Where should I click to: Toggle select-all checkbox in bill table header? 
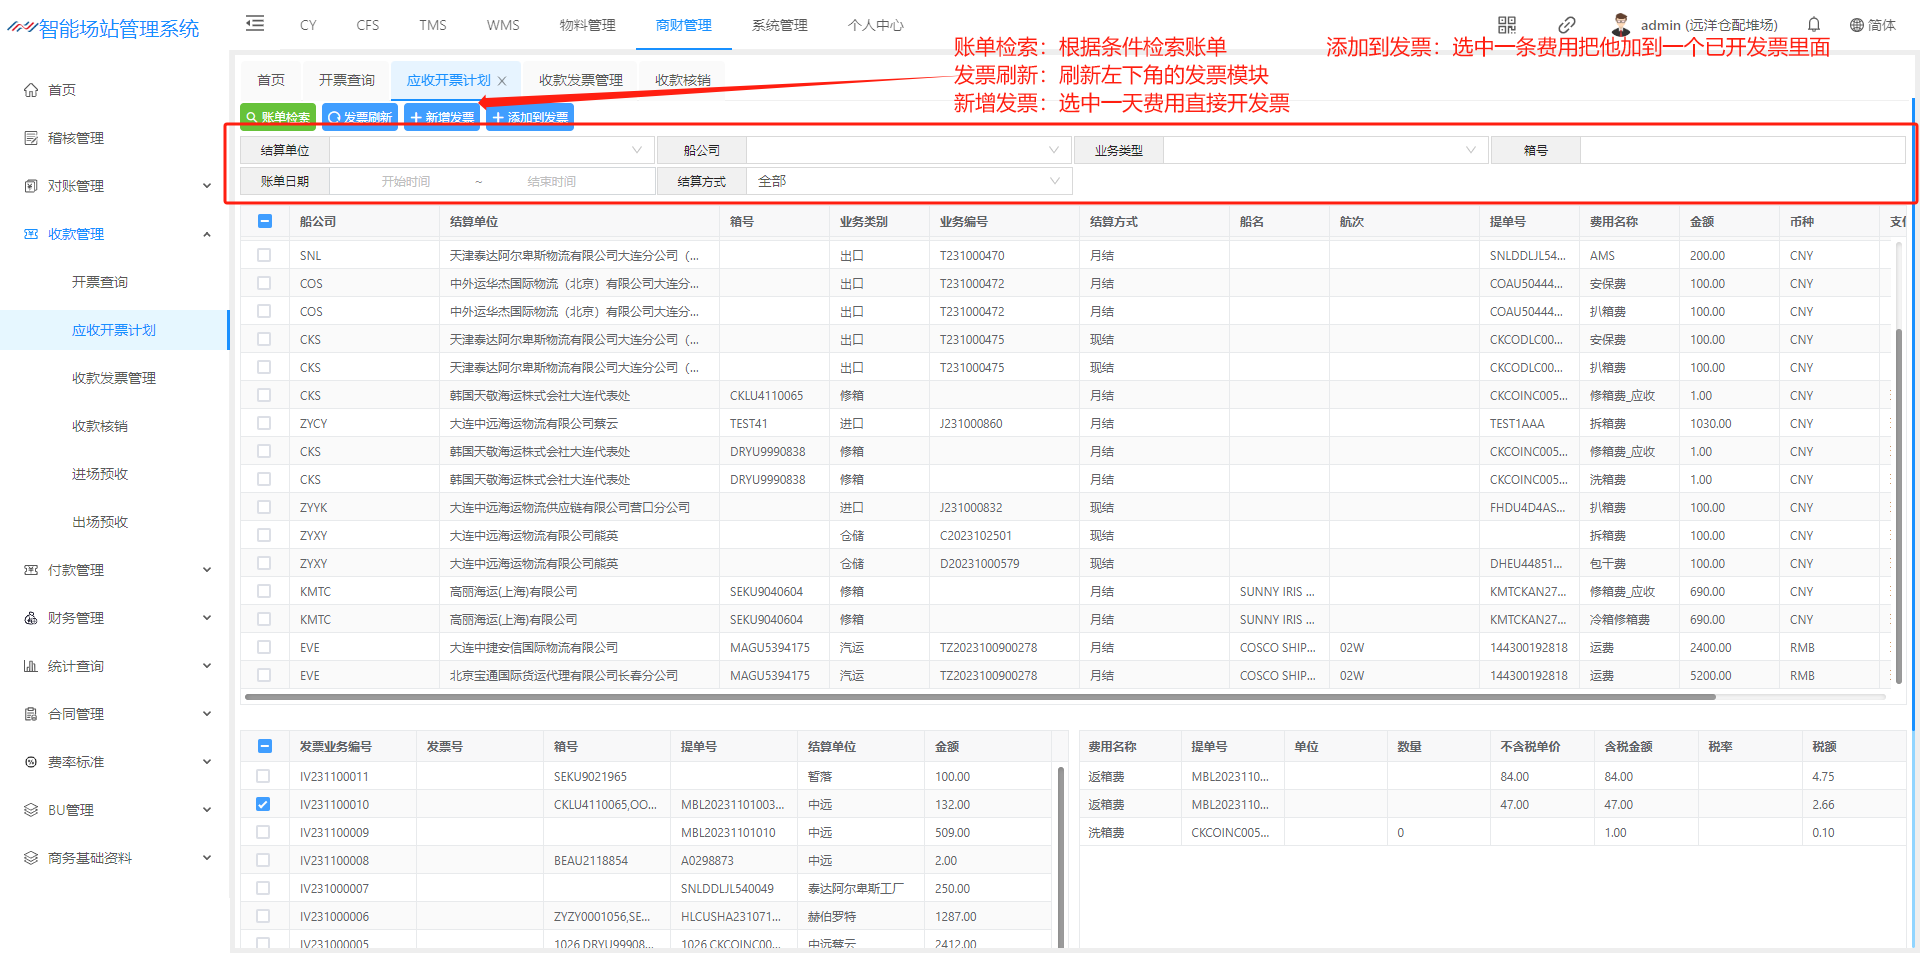[x=265, y=221]
